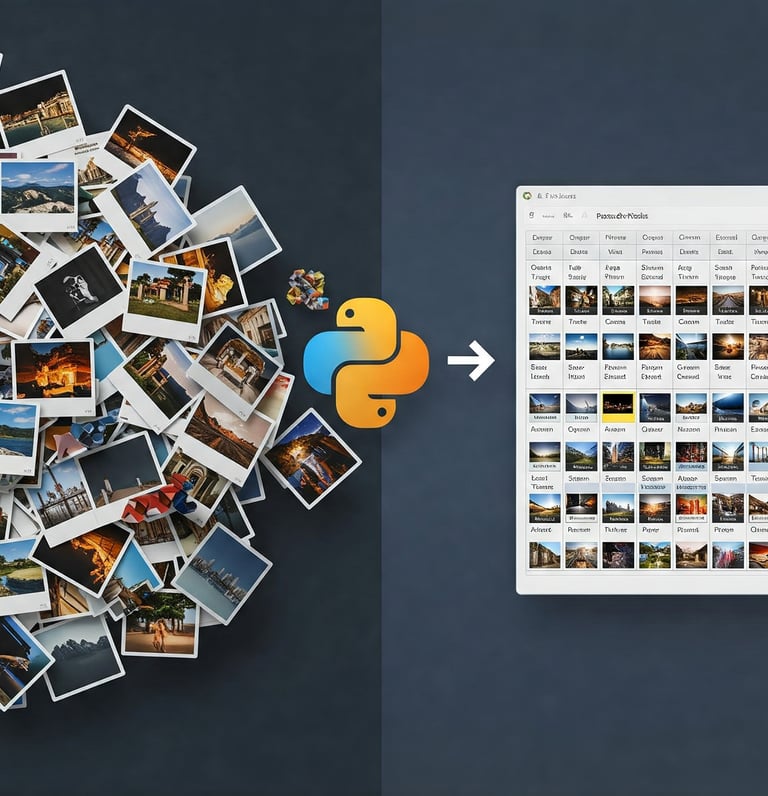Screen dimensions: 768x796
Task: Click the green circular icon in window title bar
Action: click(x=527, y=195)
